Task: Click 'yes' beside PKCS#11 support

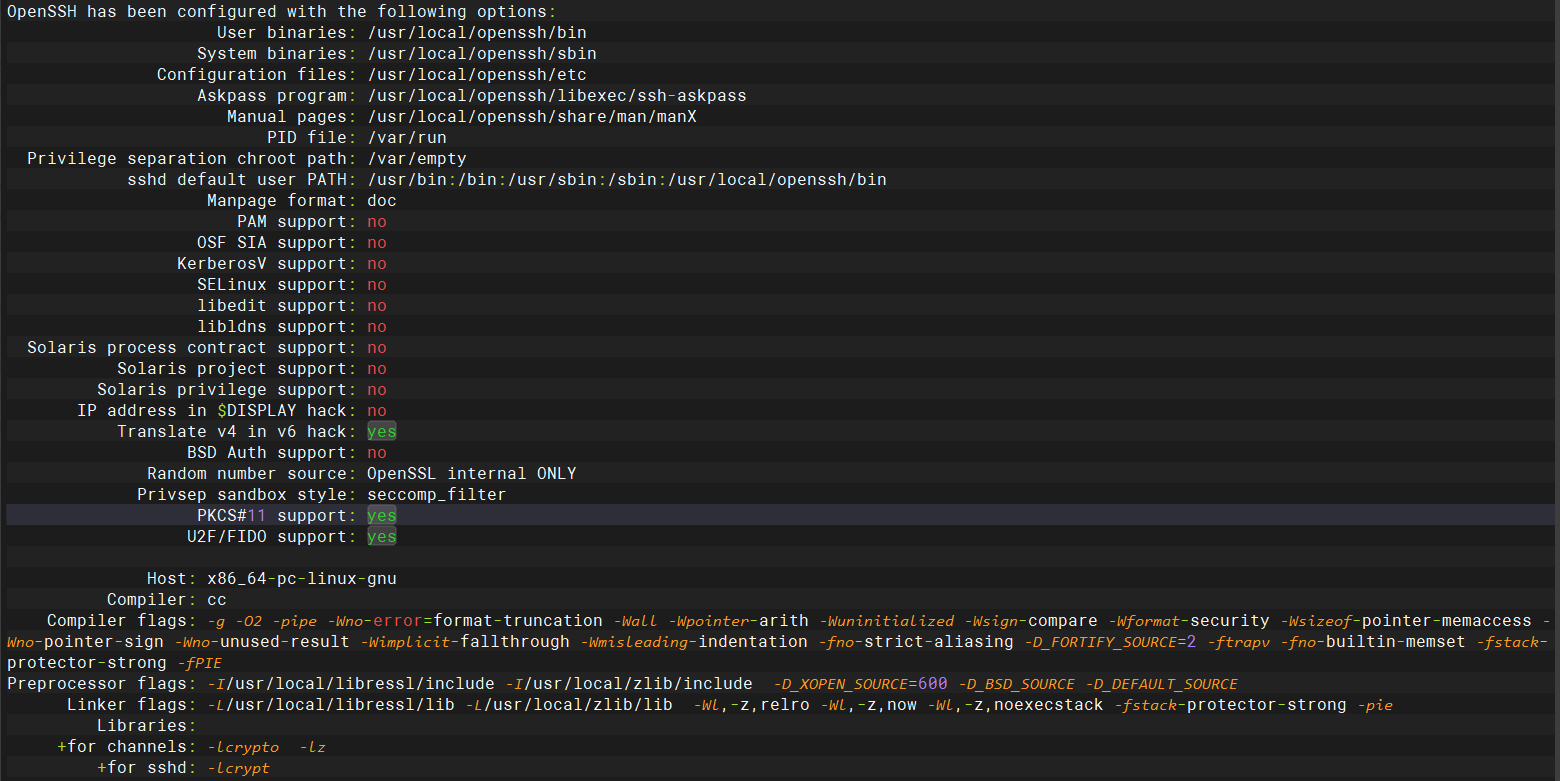Action: pyautogui.click(x=382, y=516)
